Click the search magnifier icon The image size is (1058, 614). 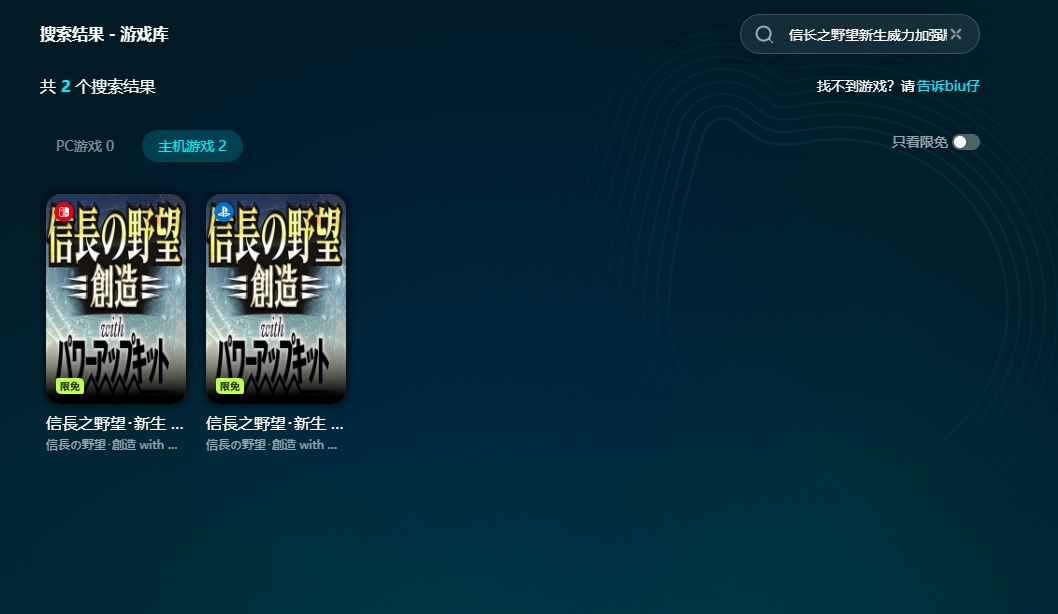(x=764, y=34)
